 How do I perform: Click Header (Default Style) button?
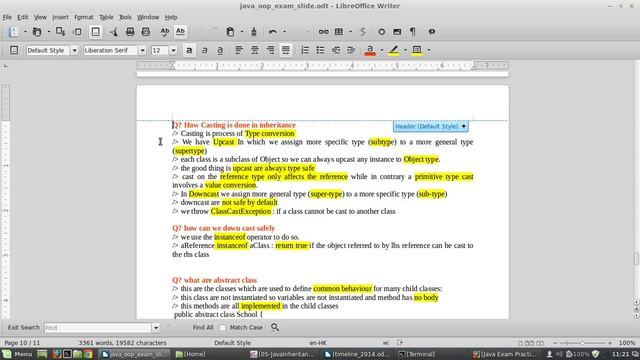431,127
